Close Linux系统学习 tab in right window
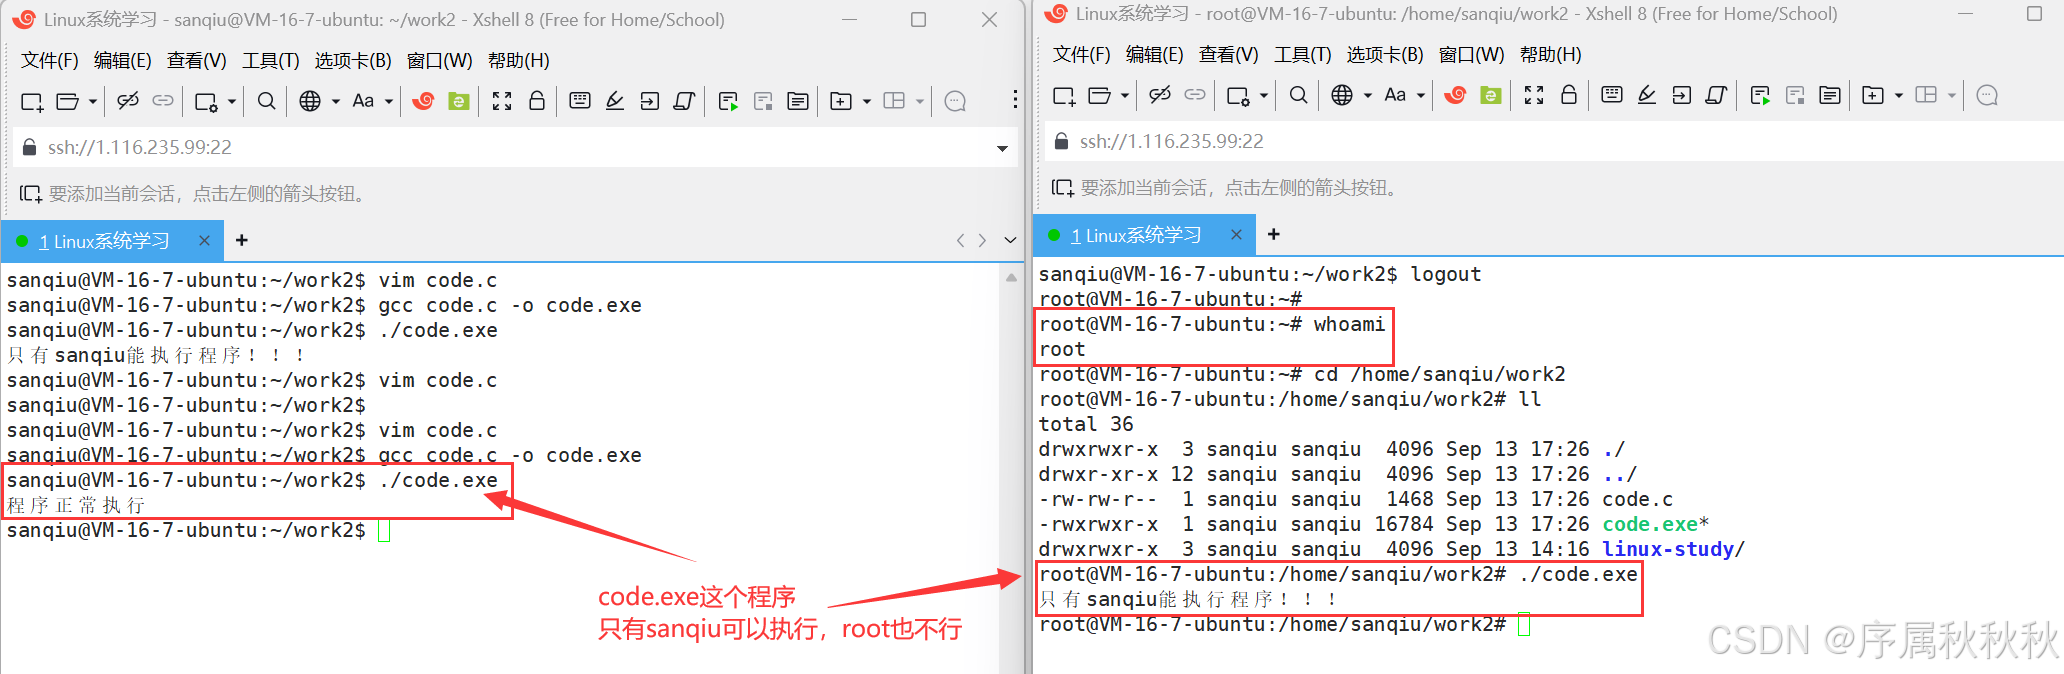The width and height of the screenshot is (2064, 674). (1236, 235)
